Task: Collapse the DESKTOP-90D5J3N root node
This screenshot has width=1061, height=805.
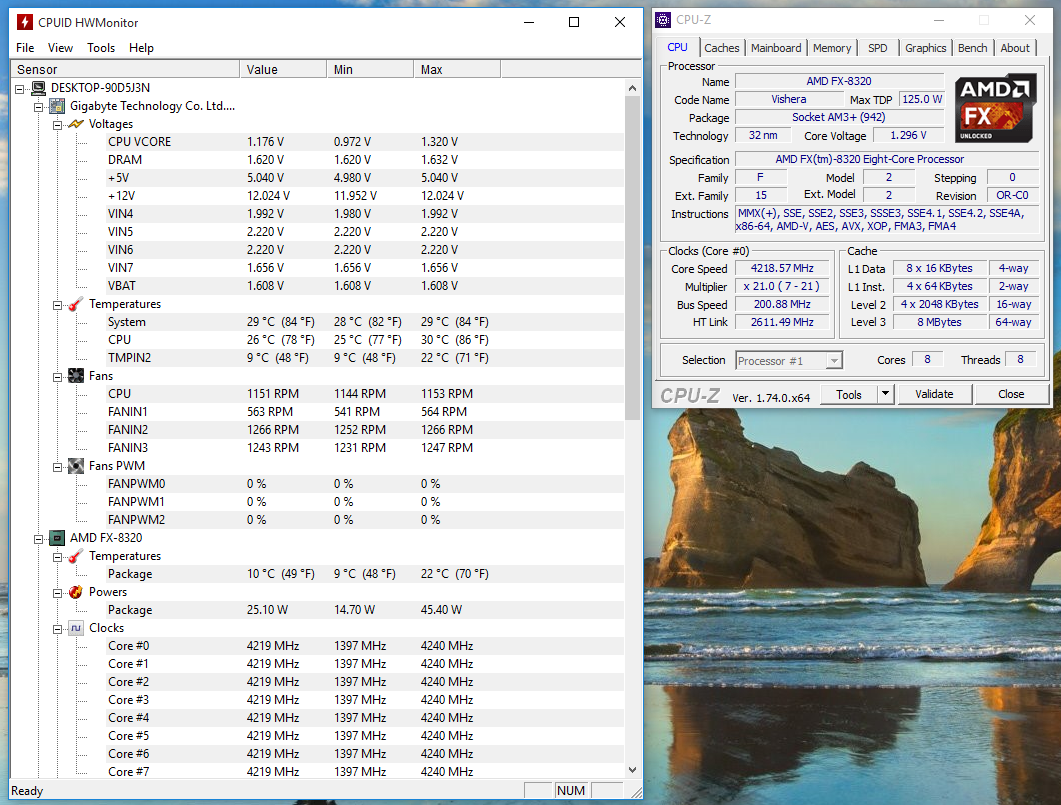Action: 20,89
